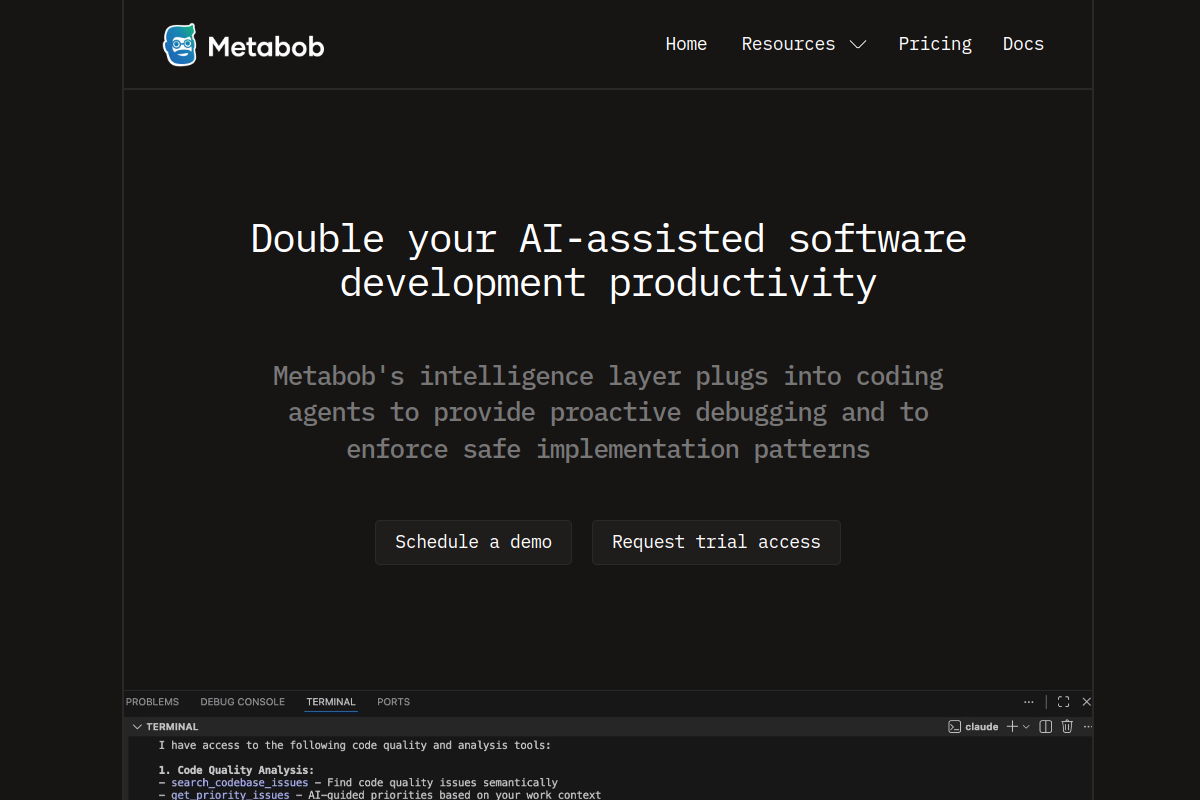
Task: Click the claude terminal name label
Action: click(982, 727)
